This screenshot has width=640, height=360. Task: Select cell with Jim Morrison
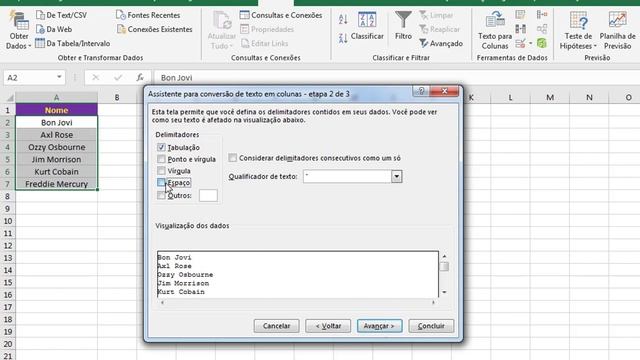tap(56, 160)
